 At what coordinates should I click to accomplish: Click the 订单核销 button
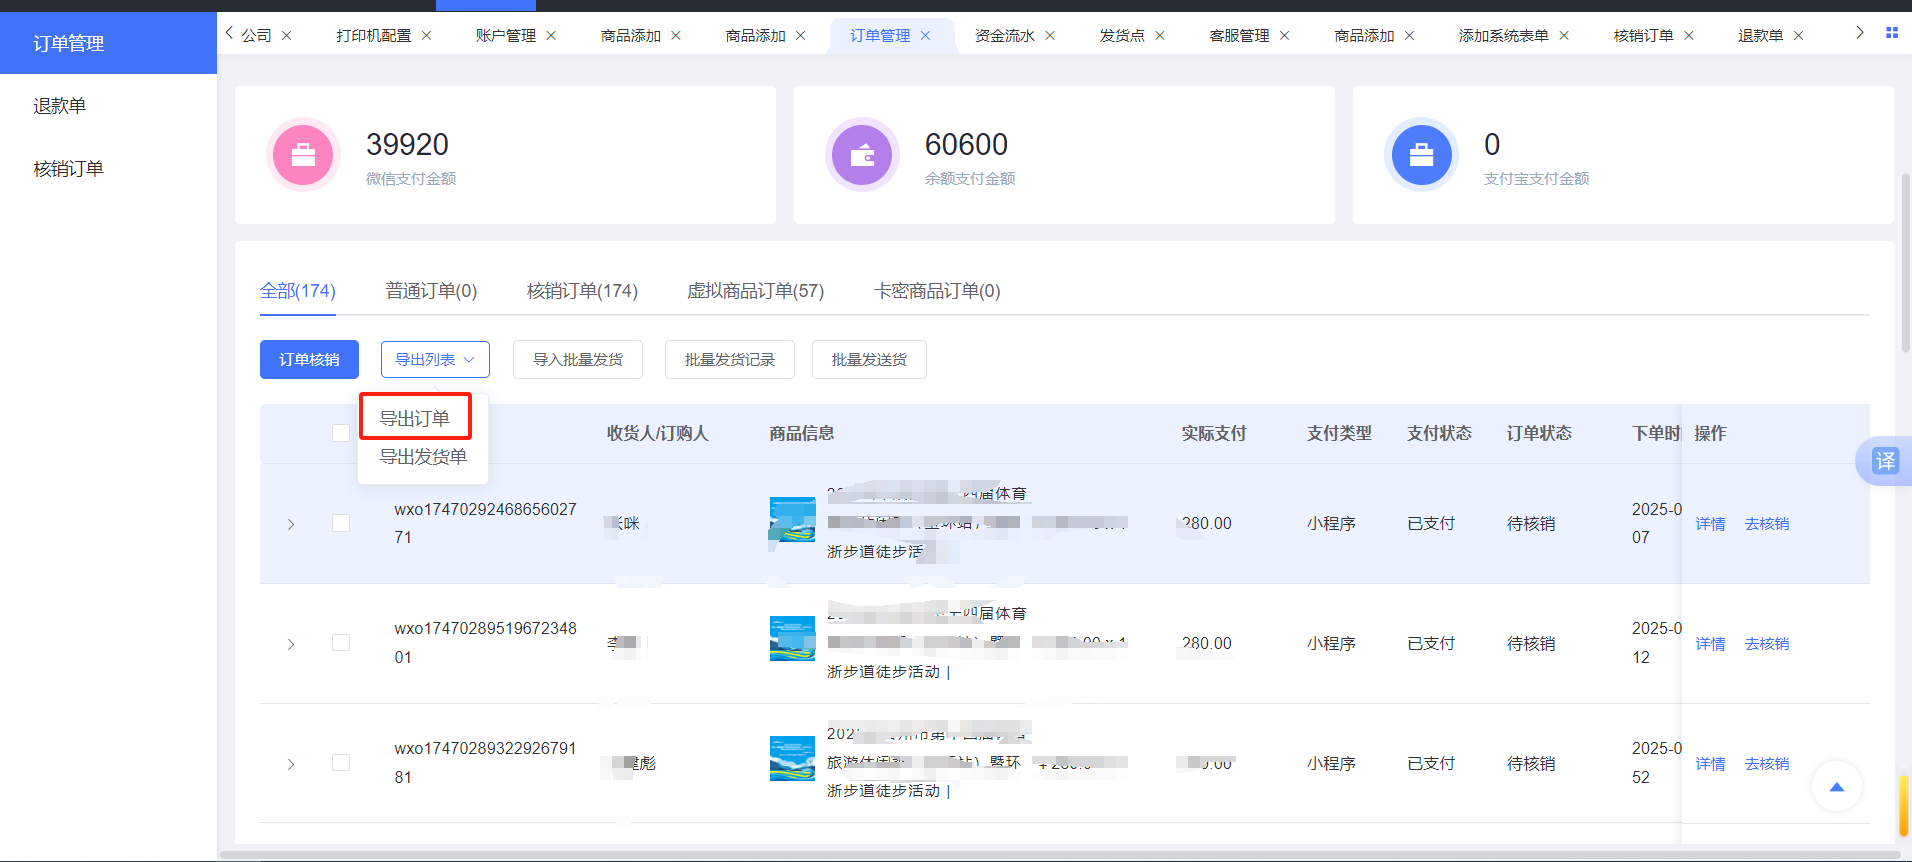(x=309, y=359)
